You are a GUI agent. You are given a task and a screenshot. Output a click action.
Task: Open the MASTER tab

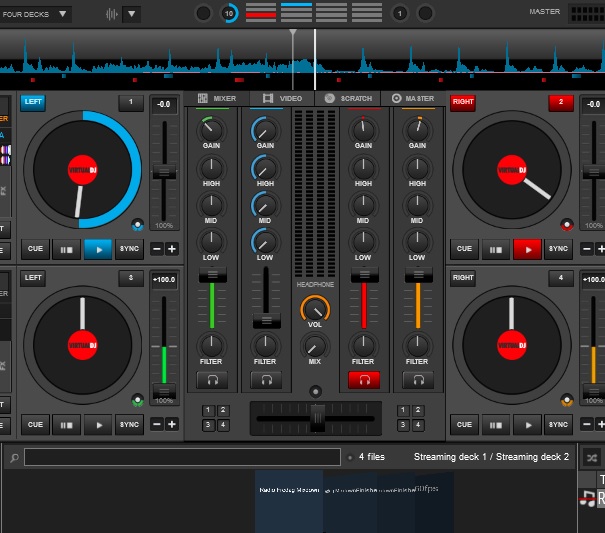tap(413, 98)
